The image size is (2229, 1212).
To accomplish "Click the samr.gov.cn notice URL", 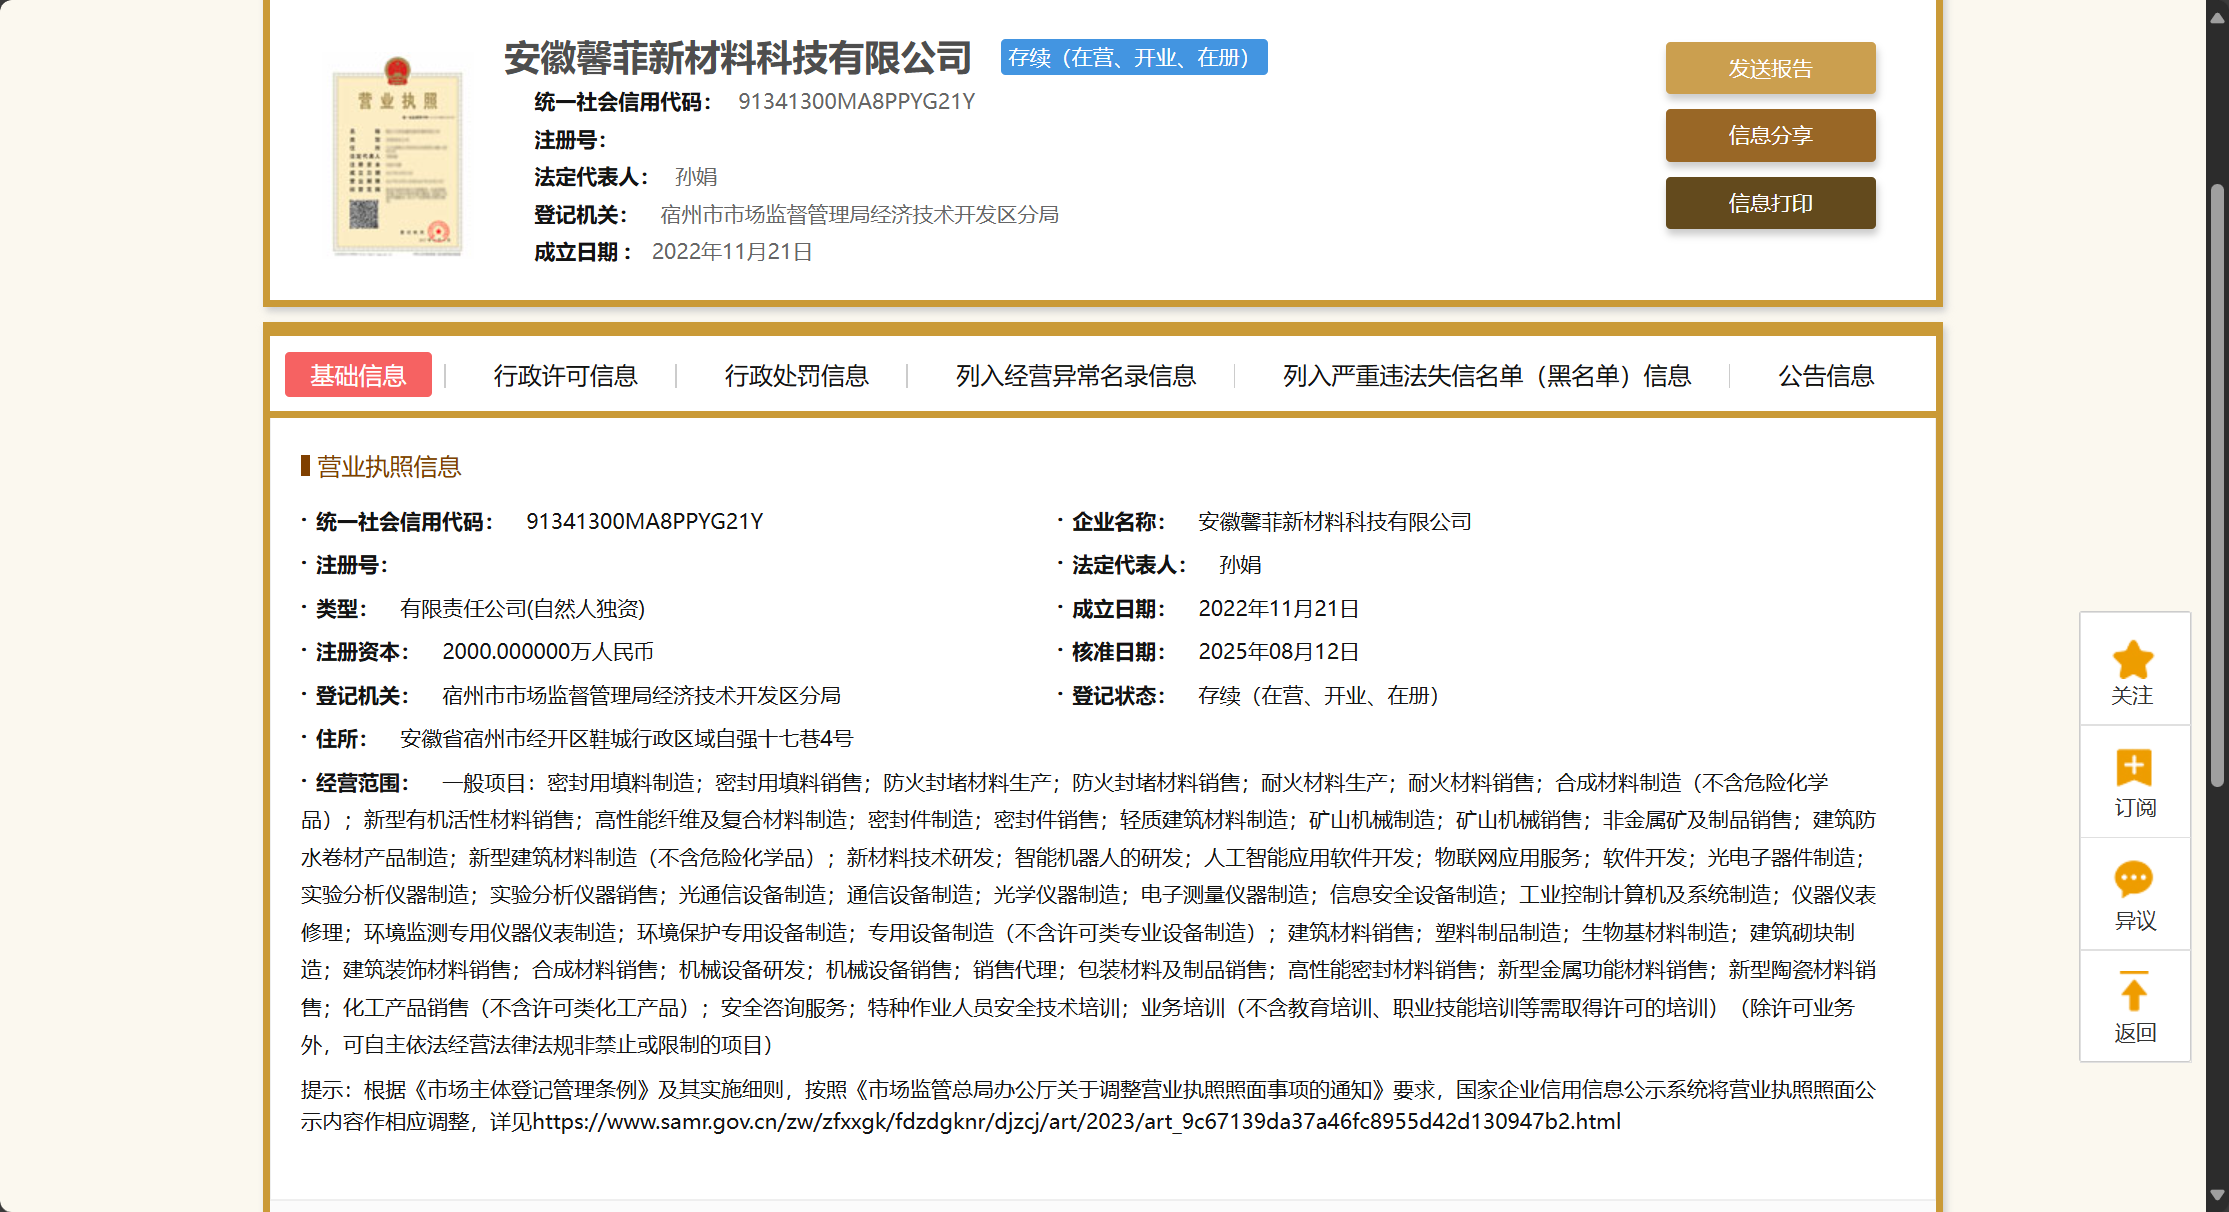I will point(1076,1122).
